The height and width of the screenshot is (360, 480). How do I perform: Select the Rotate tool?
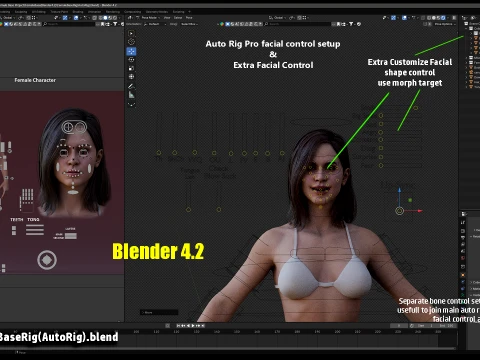click(x=131, y=60)
